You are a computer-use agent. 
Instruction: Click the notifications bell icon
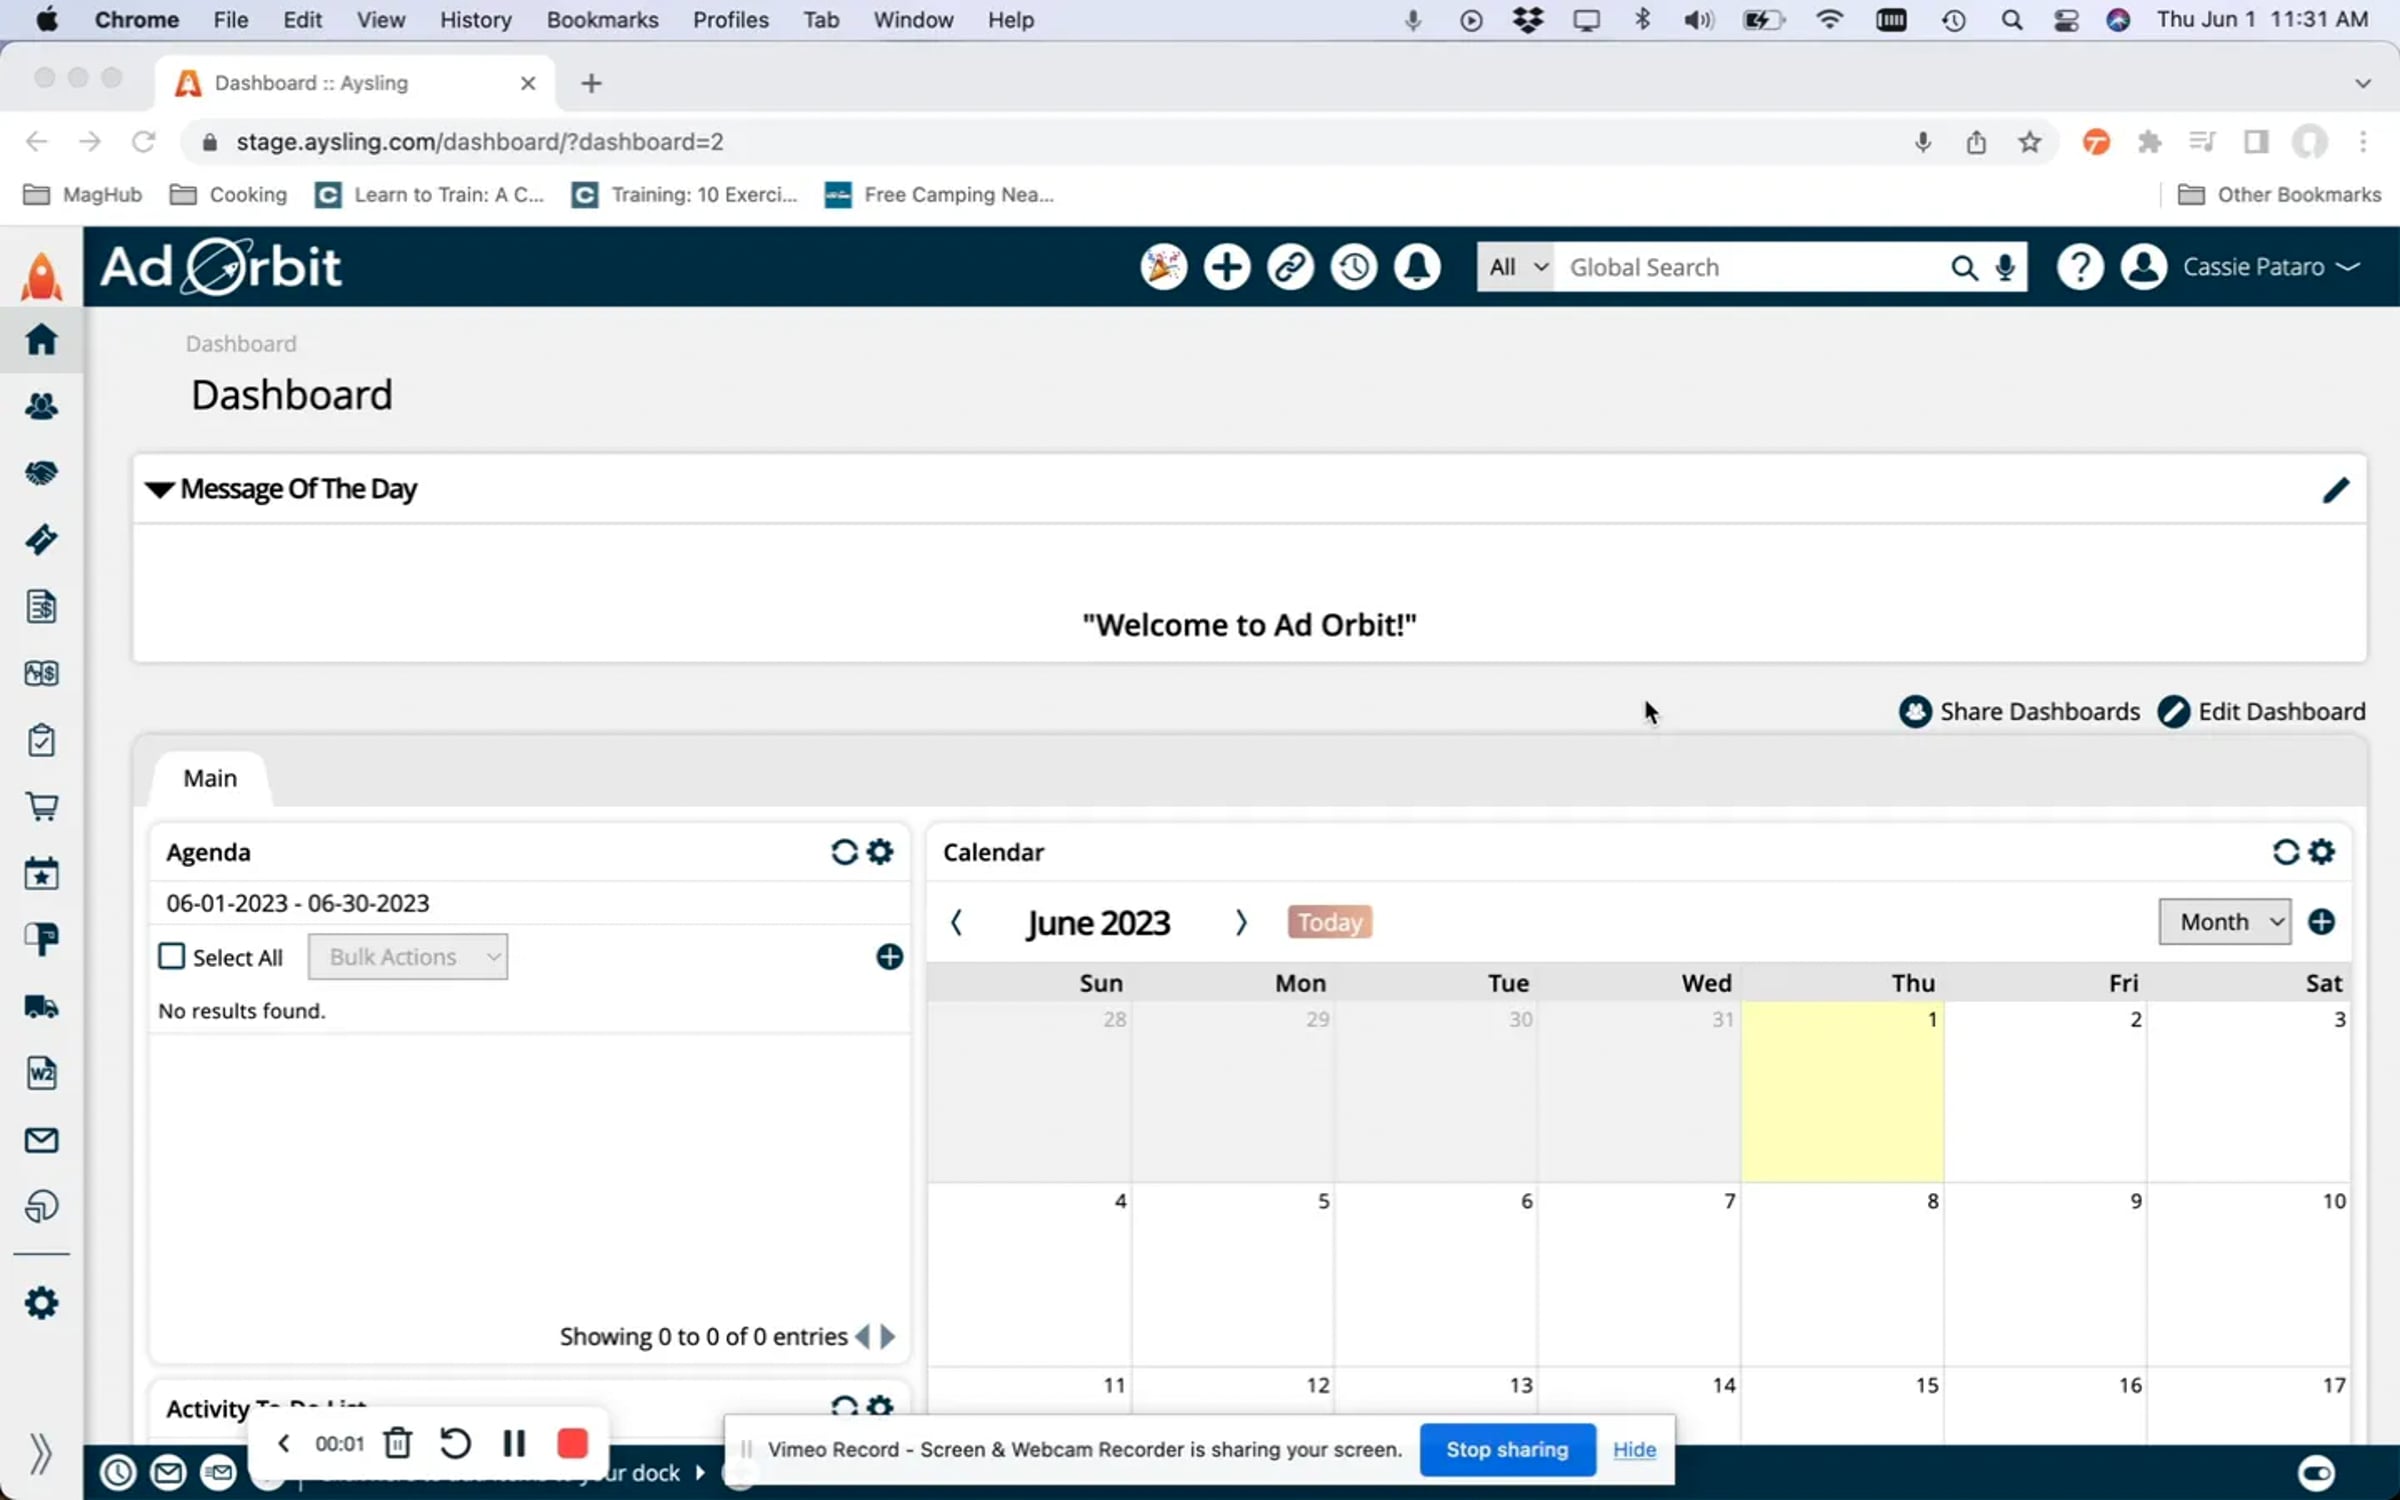pyautogui.click(x=1417, y=267)
